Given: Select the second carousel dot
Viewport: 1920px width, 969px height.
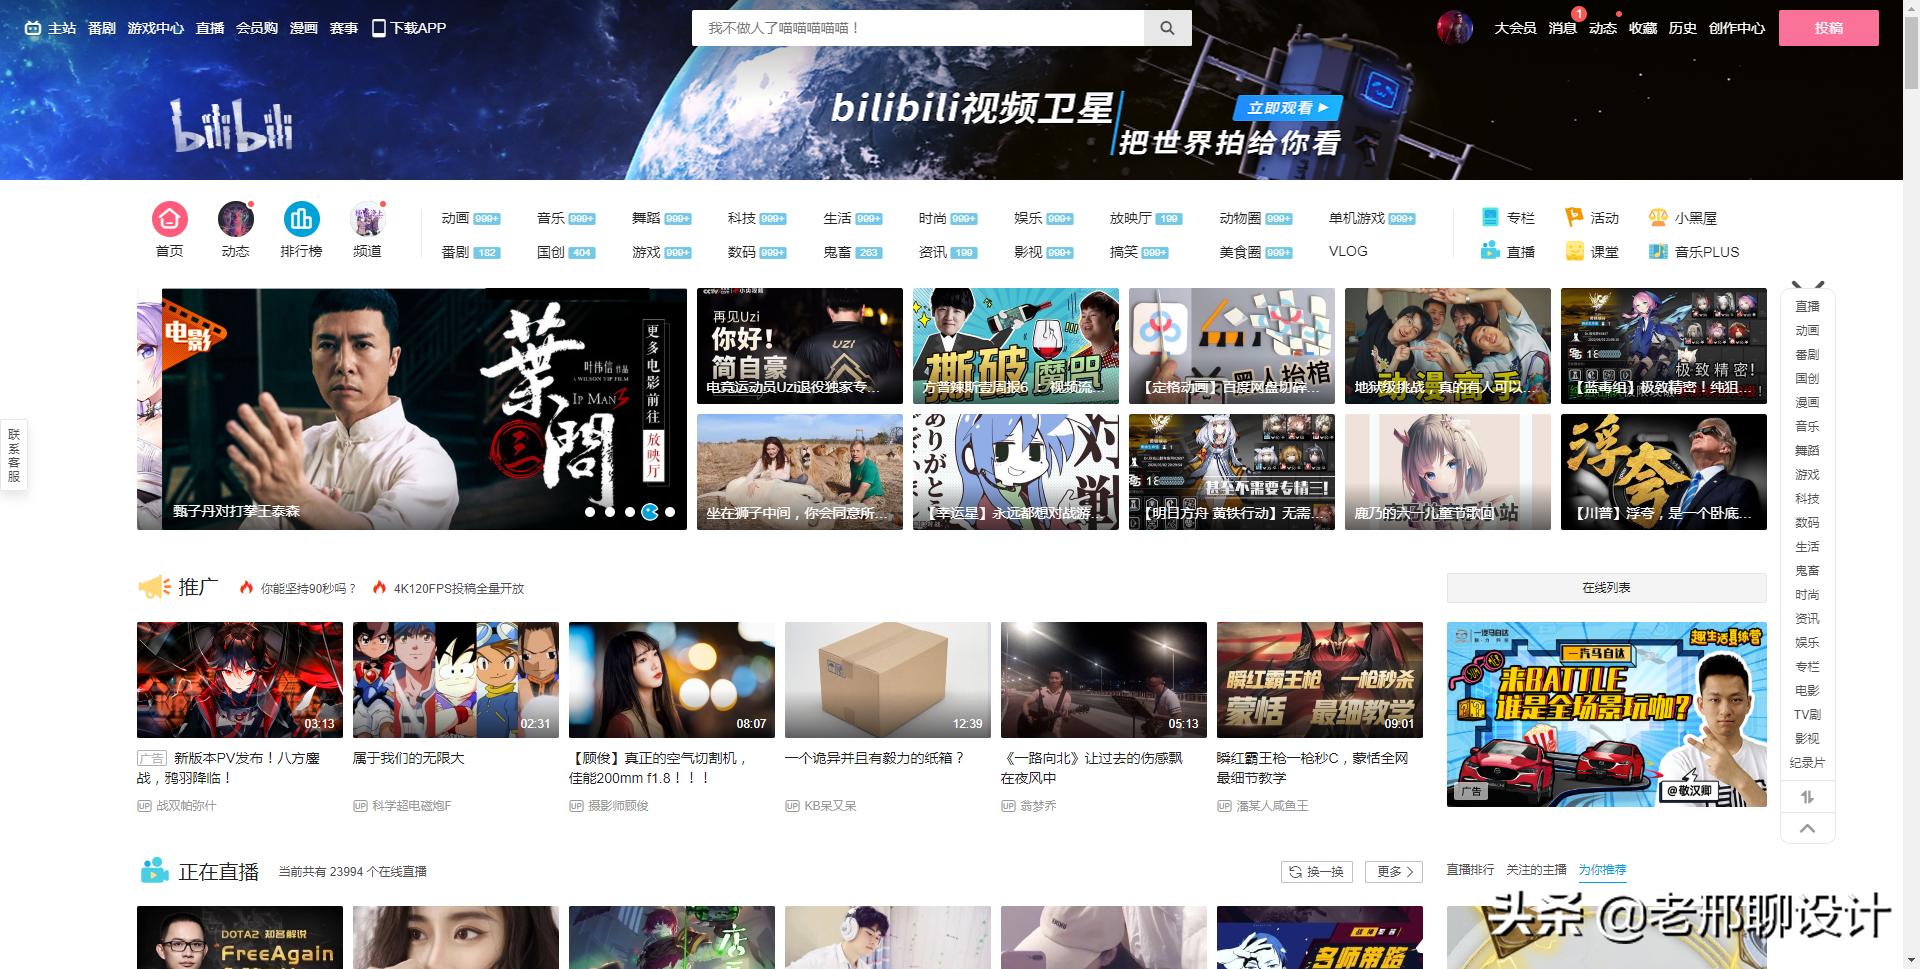Looking at the screenshot, I should pyautogui.click(x=610, y=512).
